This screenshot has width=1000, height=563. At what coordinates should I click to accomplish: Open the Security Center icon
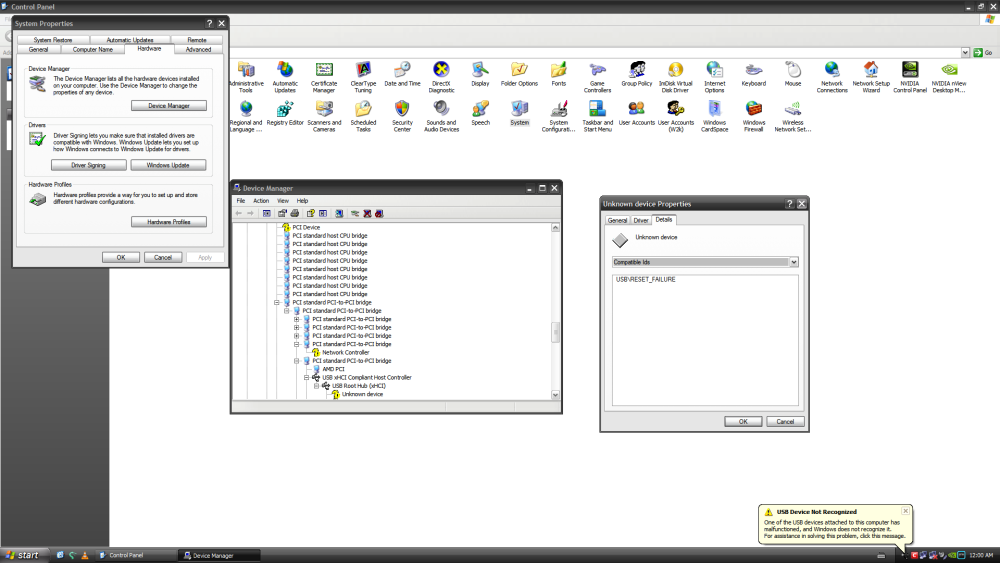click(x=402, y=108)
